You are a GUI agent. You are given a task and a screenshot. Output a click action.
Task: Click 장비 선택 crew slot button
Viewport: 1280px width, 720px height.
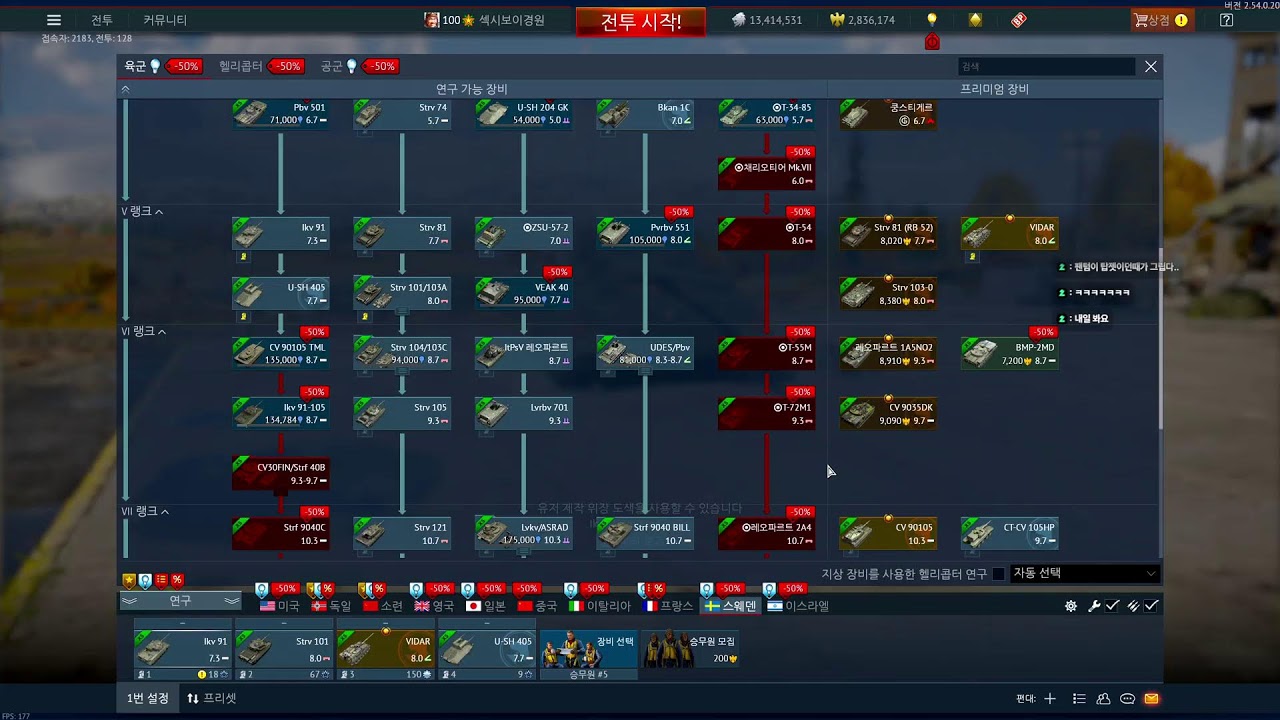pyautogui.click(x=588, y=650)
